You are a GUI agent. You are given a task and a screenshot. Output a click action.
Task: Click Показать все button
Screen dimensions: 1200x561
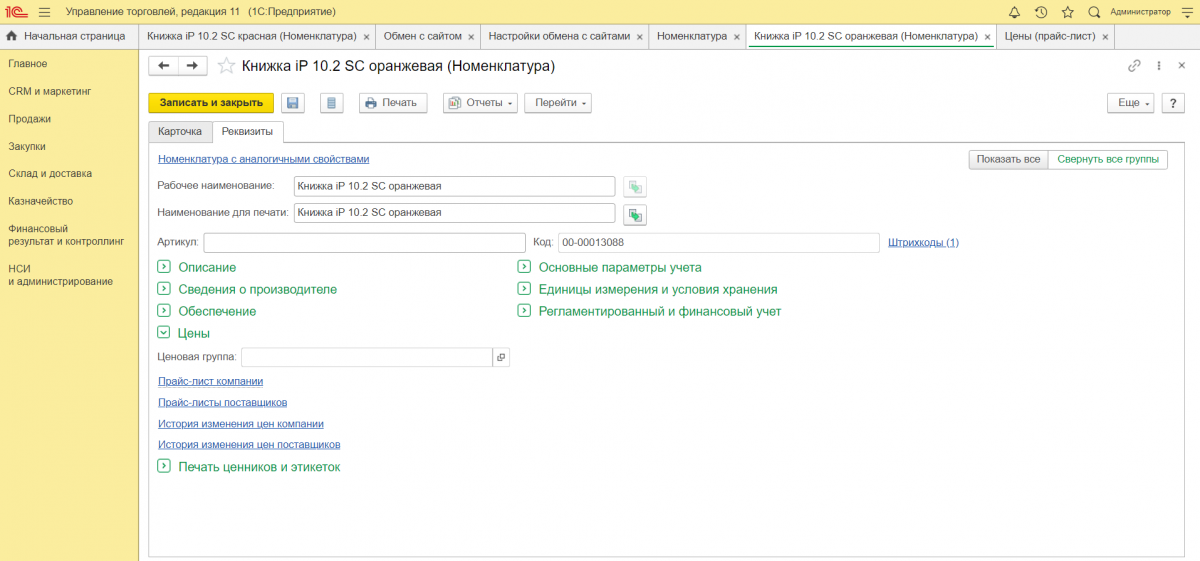click(x=1009, y=160)
